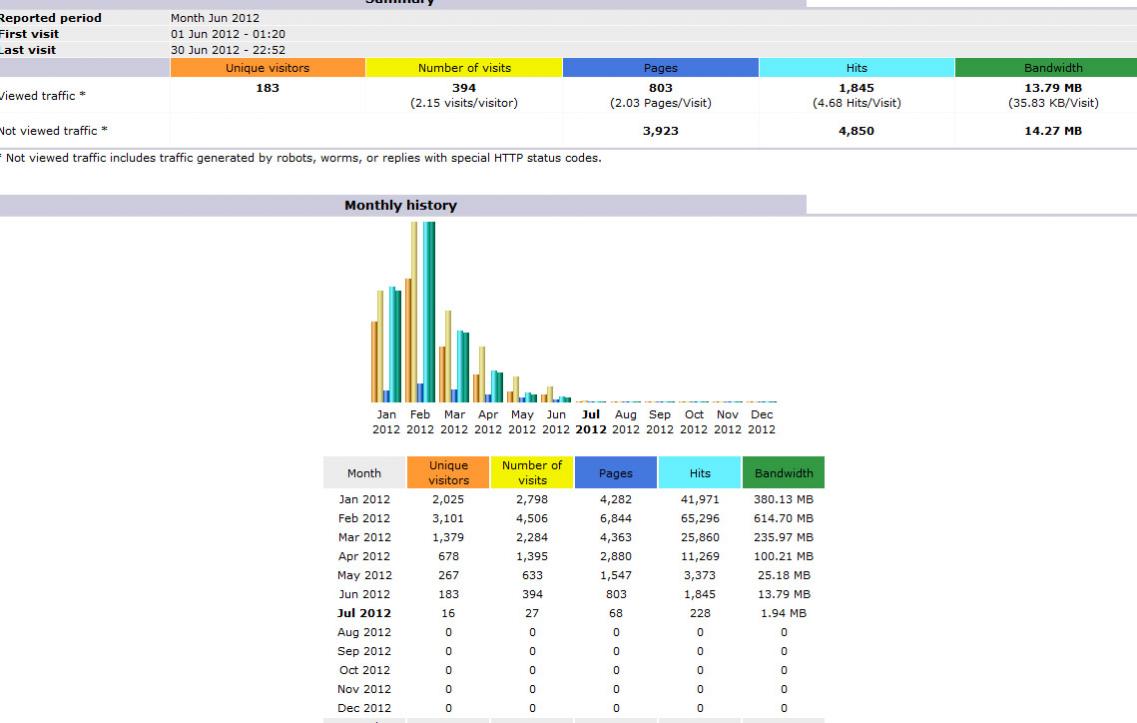
Task: Select the Jan 2012 row label in table
Action: 364,500
